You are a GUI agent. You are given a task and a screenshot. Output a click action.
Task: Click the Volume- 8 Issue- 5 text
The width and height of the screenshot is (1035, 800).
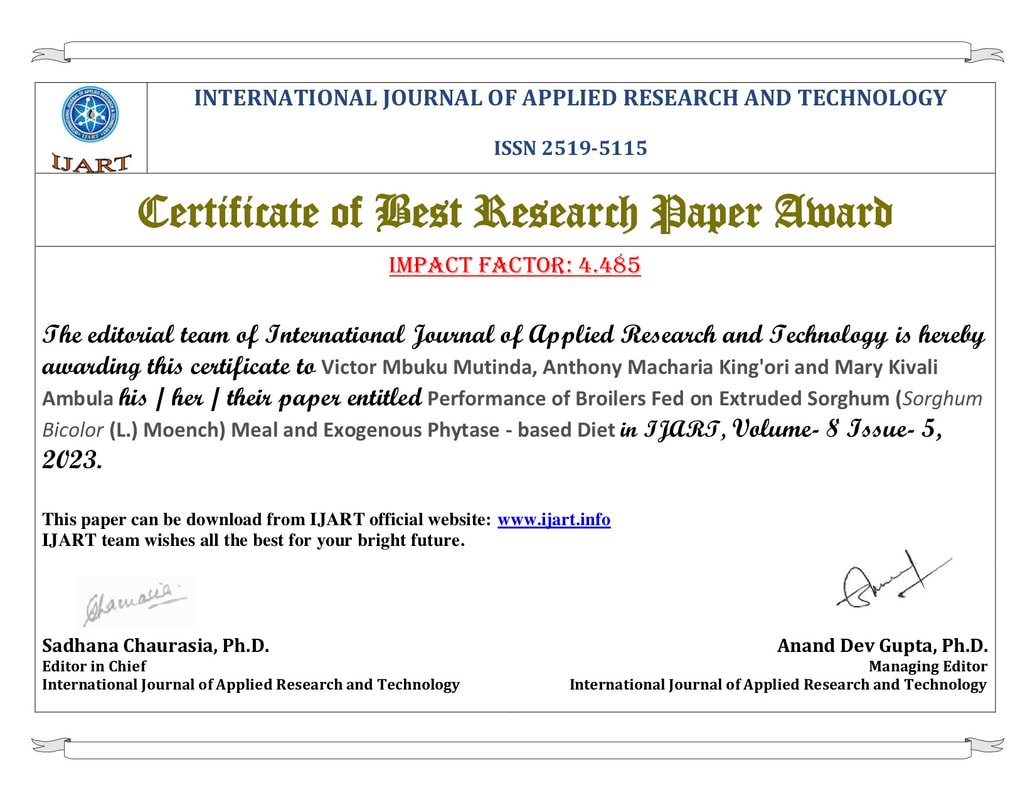837,429
